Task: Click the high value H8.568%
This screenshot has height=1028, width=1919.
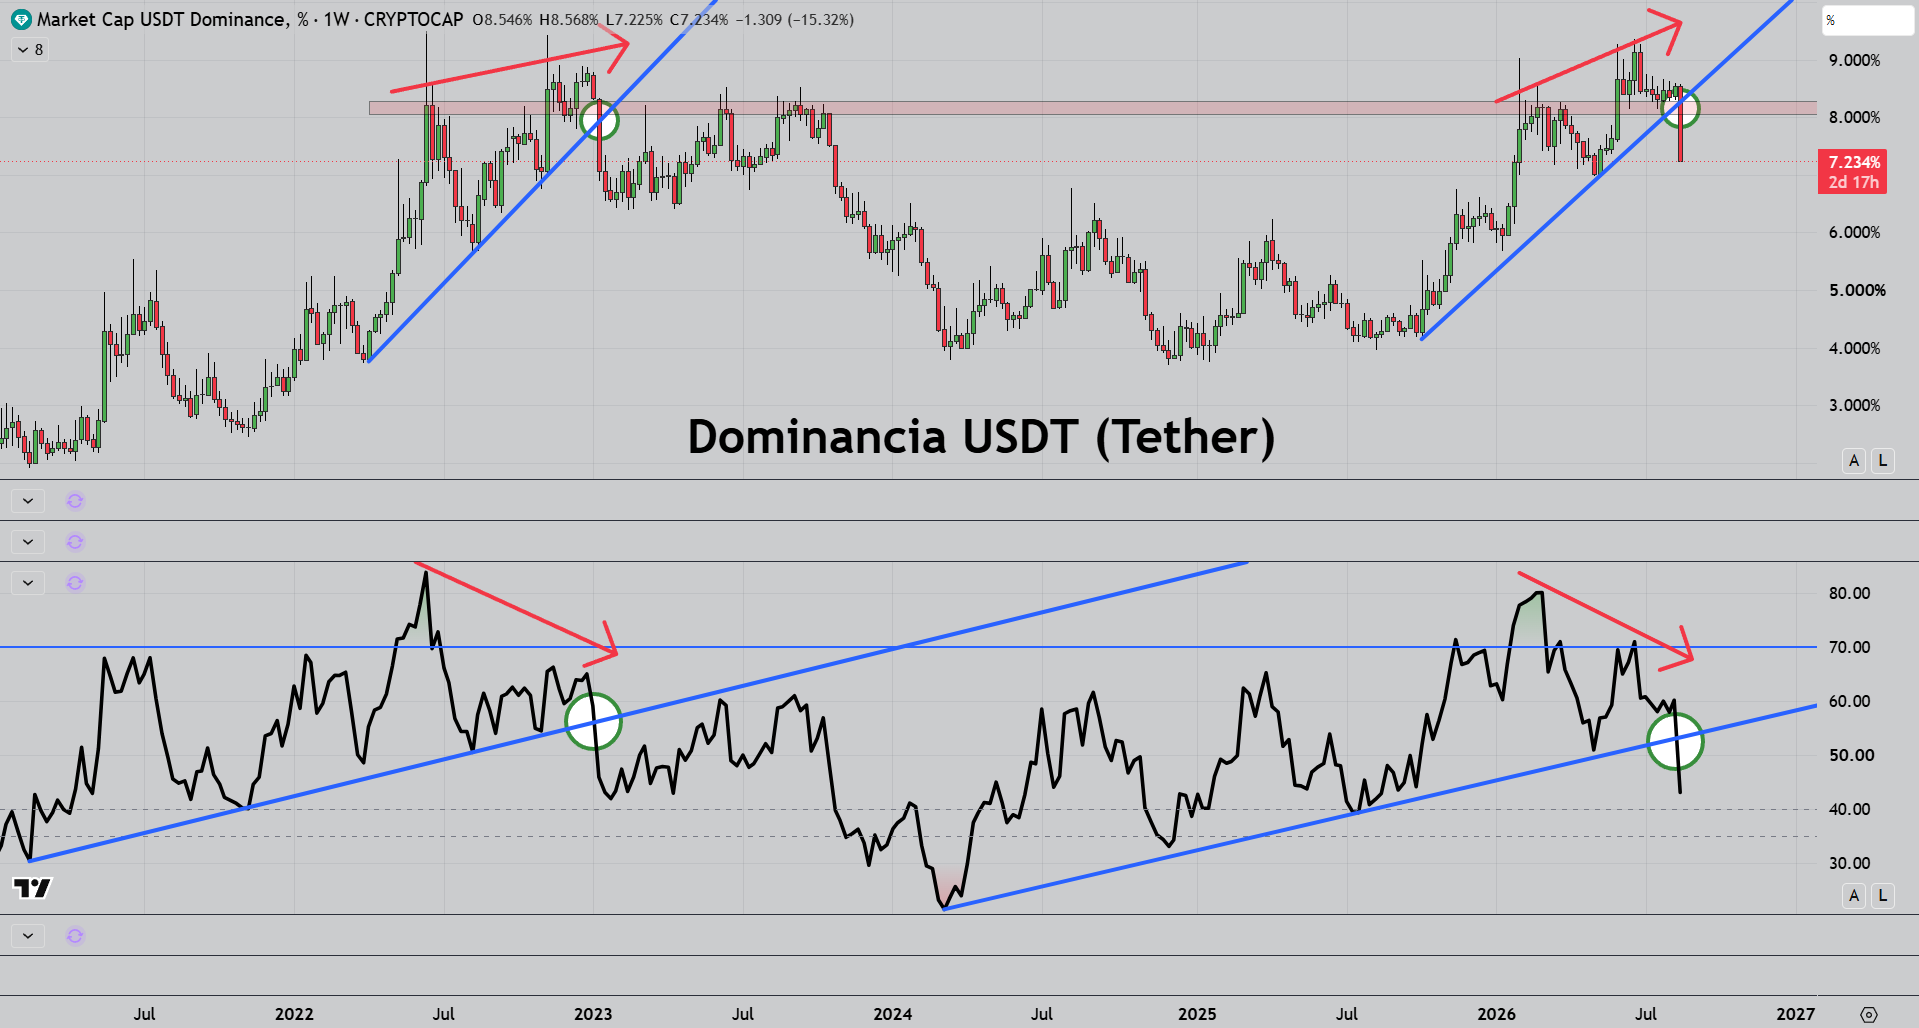Action: pos(569,20)
